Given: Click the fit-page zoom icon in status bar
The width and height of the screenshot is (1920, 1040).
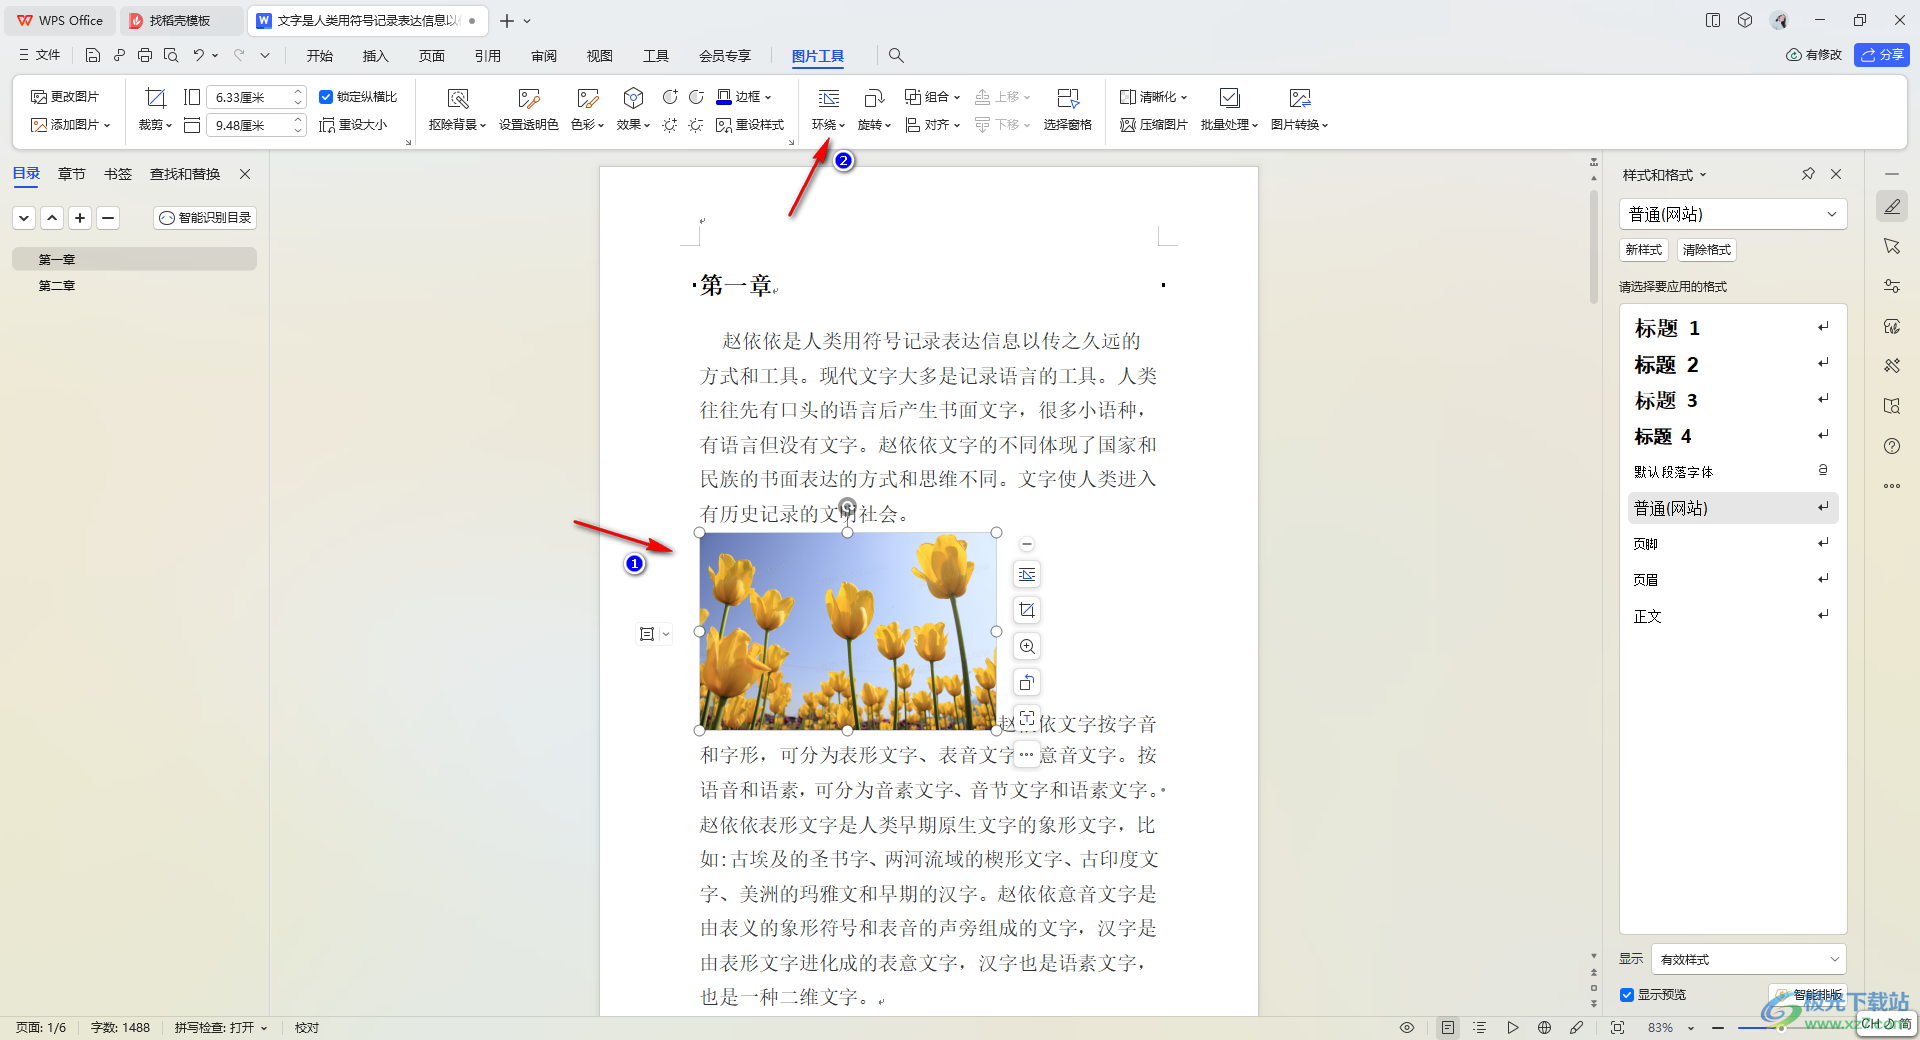Looking at the screenshot, I should click(1618, 1027).
